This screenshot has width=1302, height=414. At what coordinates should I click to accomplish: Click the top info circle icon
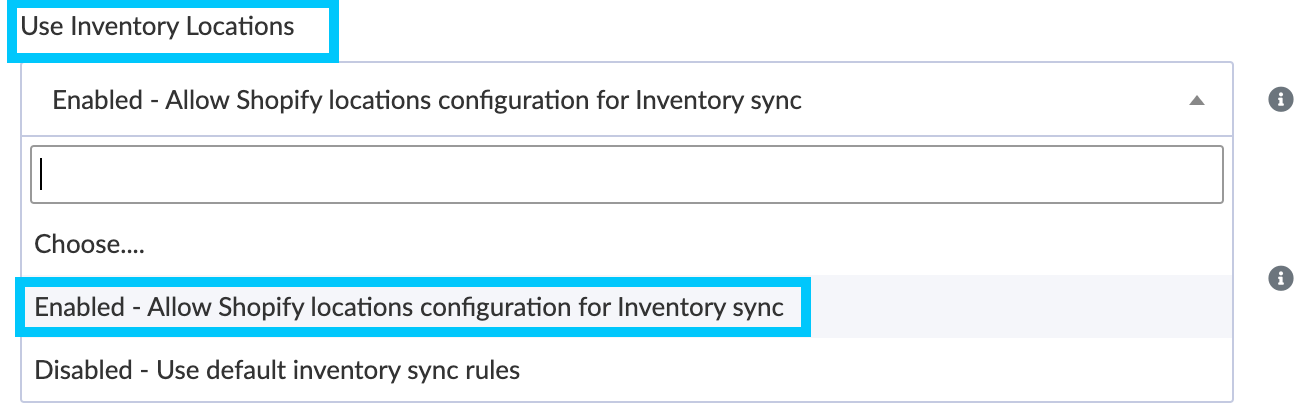pos(1280,100)
